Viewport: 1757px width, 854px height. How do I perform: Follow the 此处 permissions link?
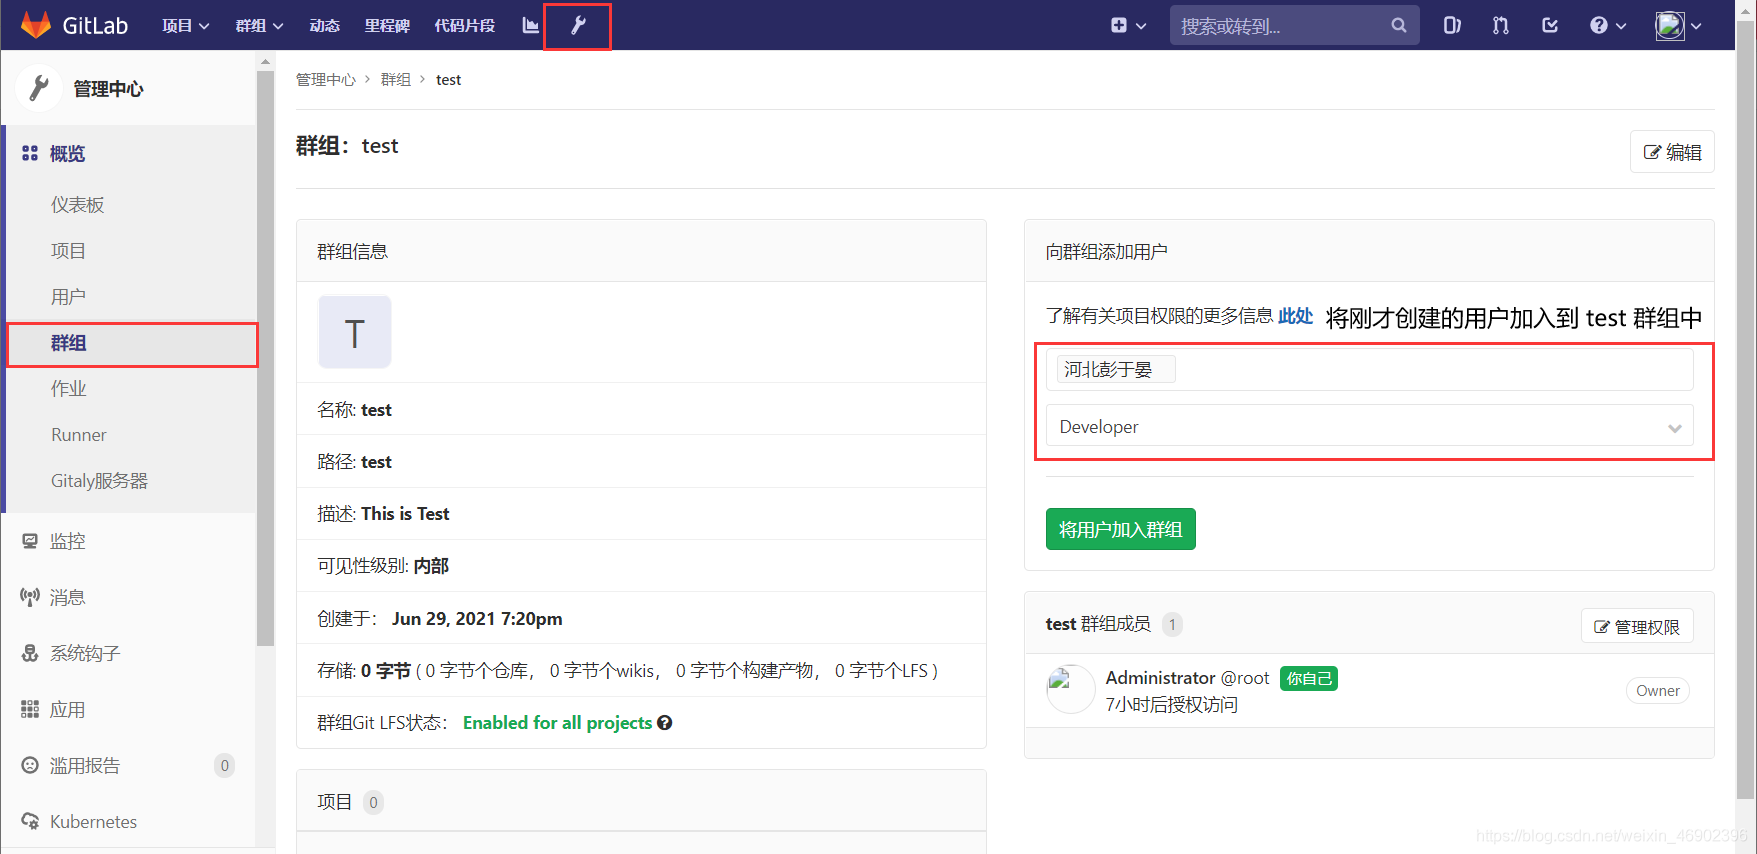[x=1295, y=316]
